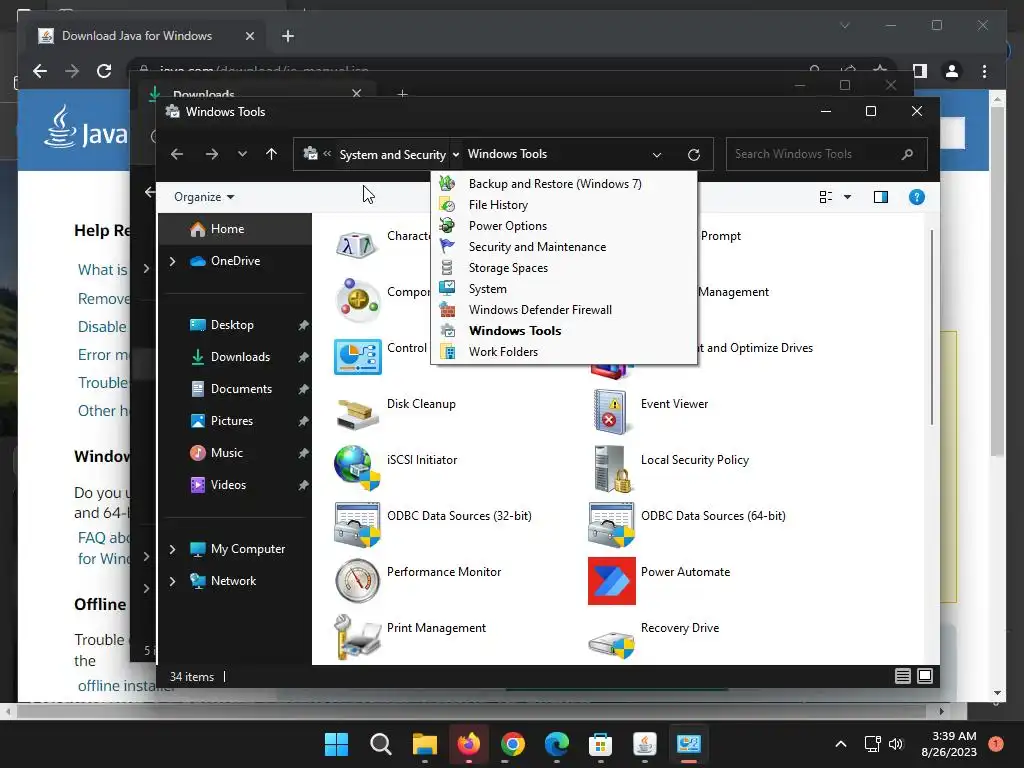Select File History from dropdown list
Image resolution: width=1024 pixels, height=768 pixels.
(x=564, y=204)
